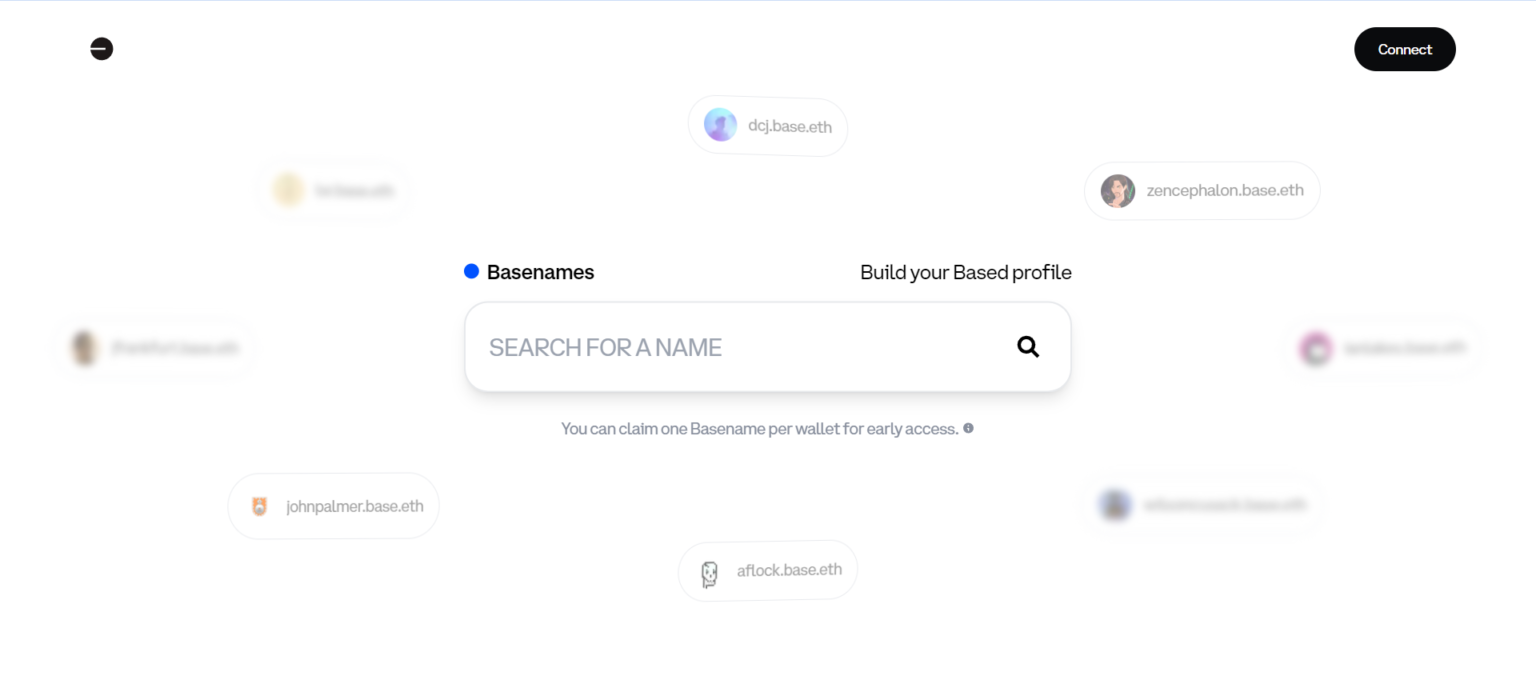Open the info tooltip icon after the early access text
The height and width of the screenshot is (696, 1536).
967,428
